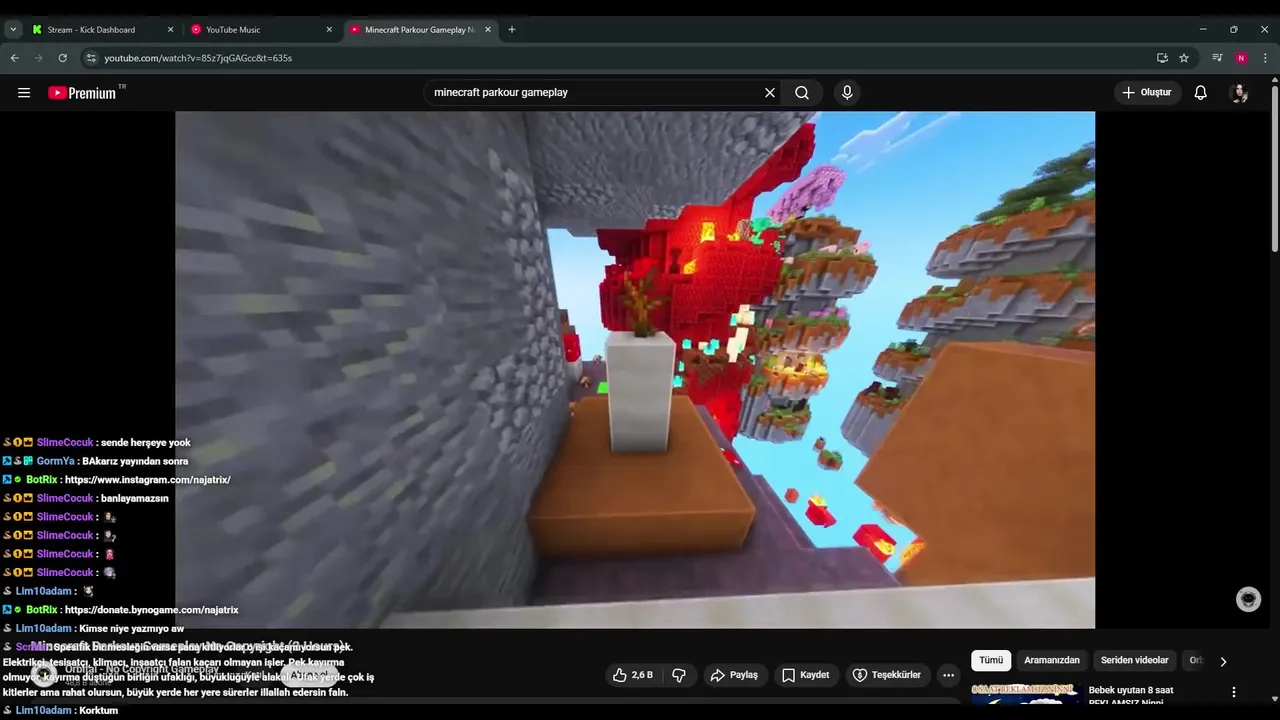Click 'sende herşeye yook' chat message

point(146,443)
